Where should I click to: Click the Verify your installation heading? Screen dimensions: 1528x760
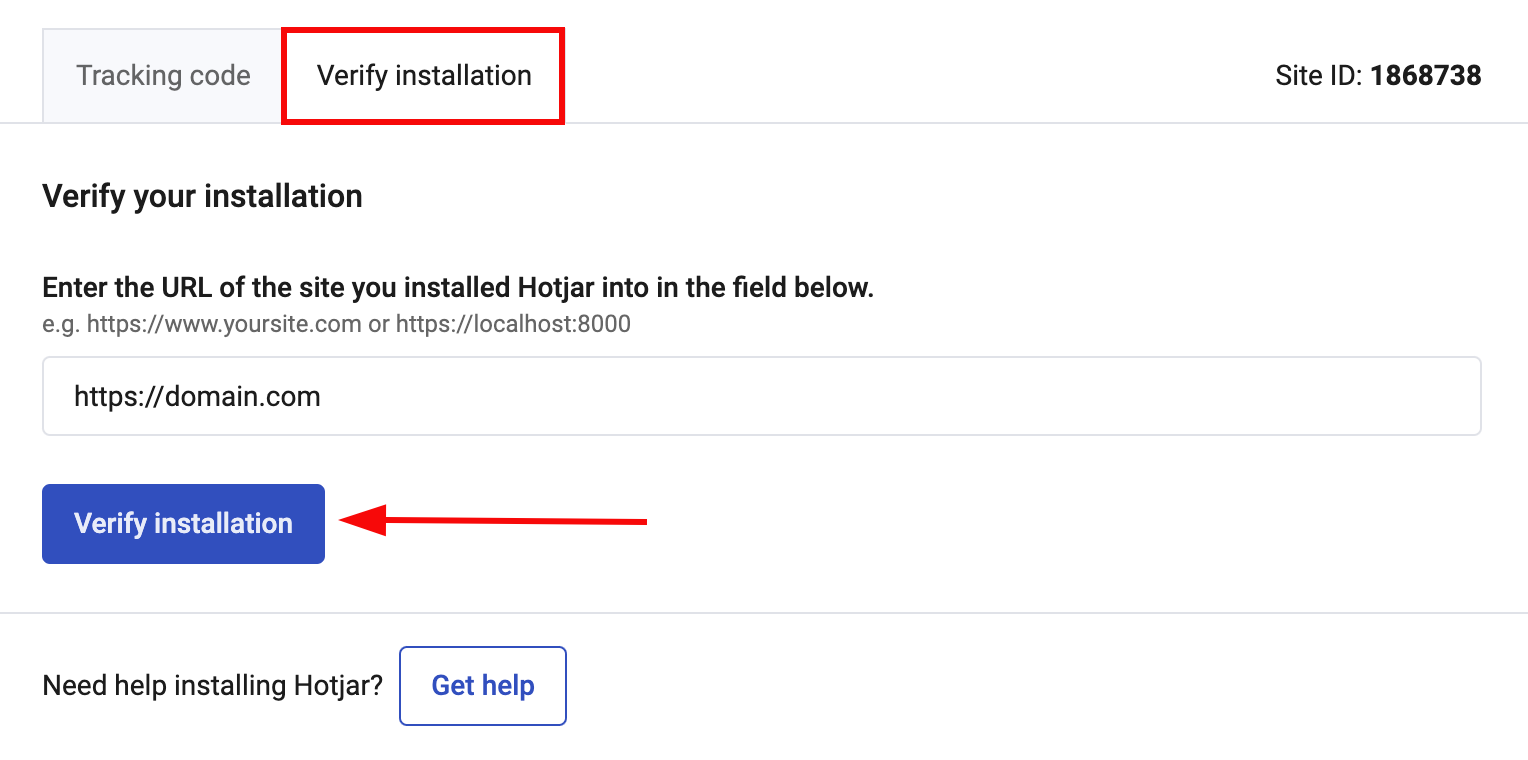pos(202,196)
